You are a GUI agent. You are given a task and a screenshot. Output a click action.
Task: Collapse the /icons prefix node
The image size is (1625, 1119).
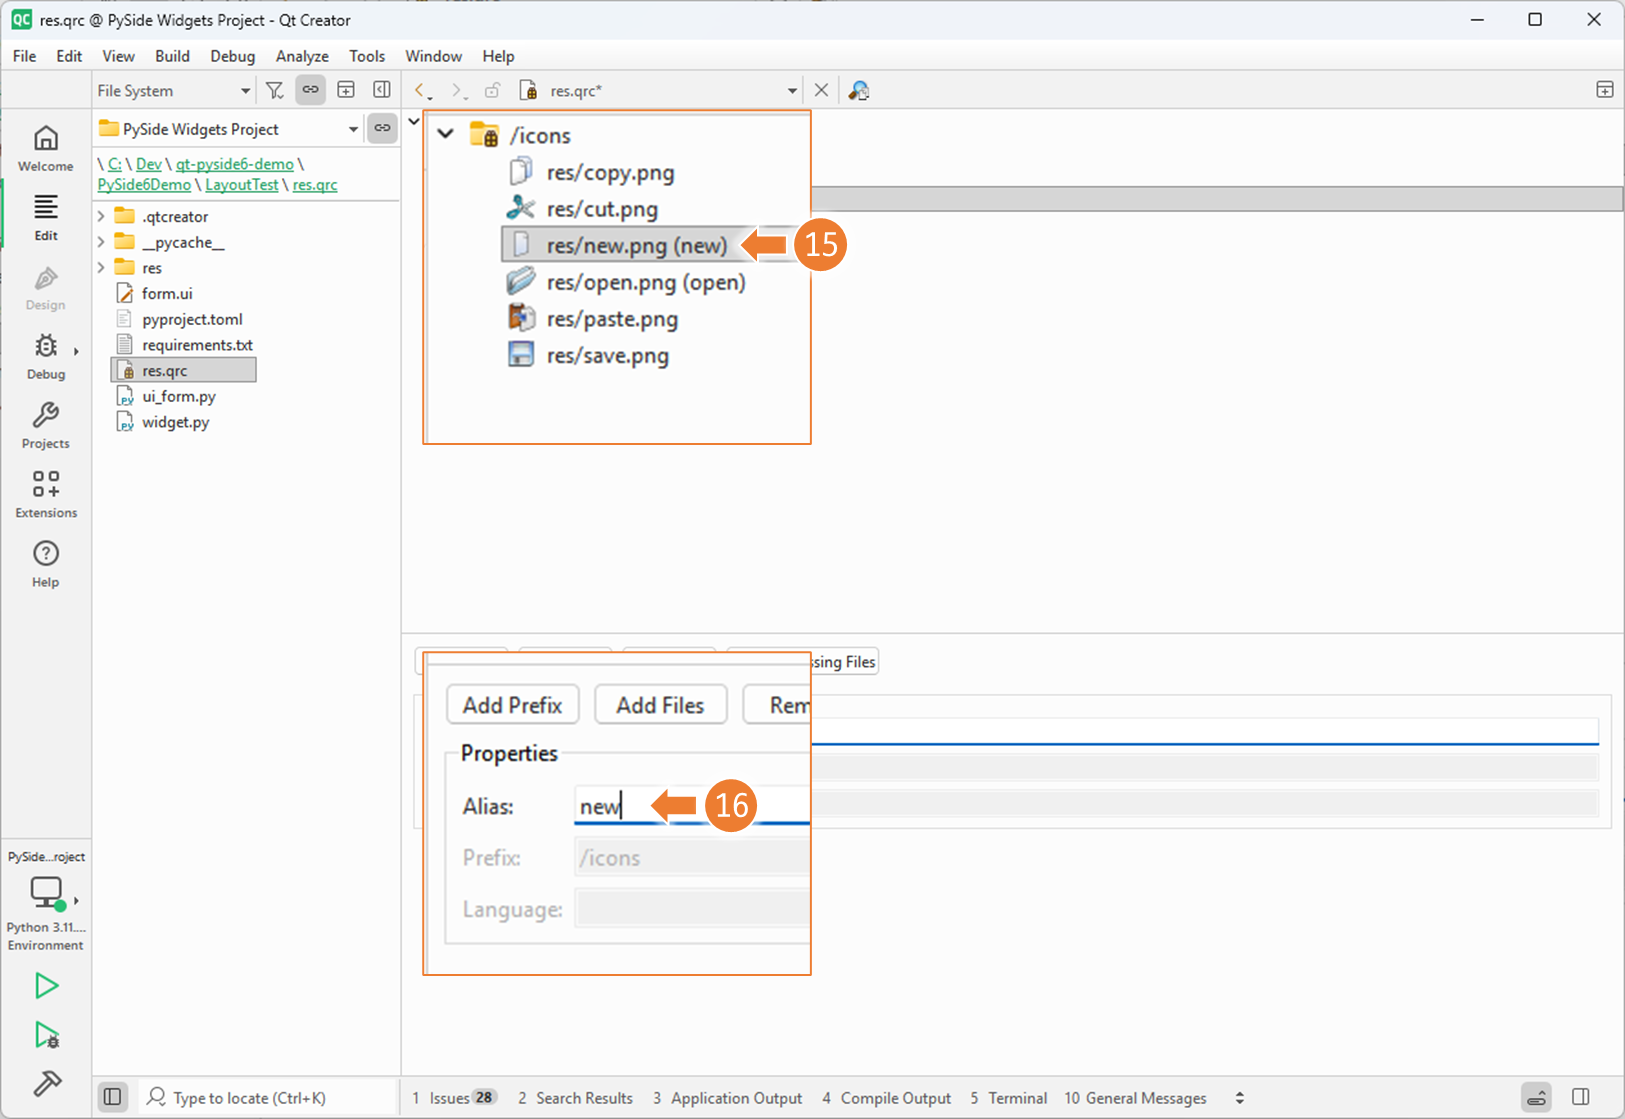[446, 134]
